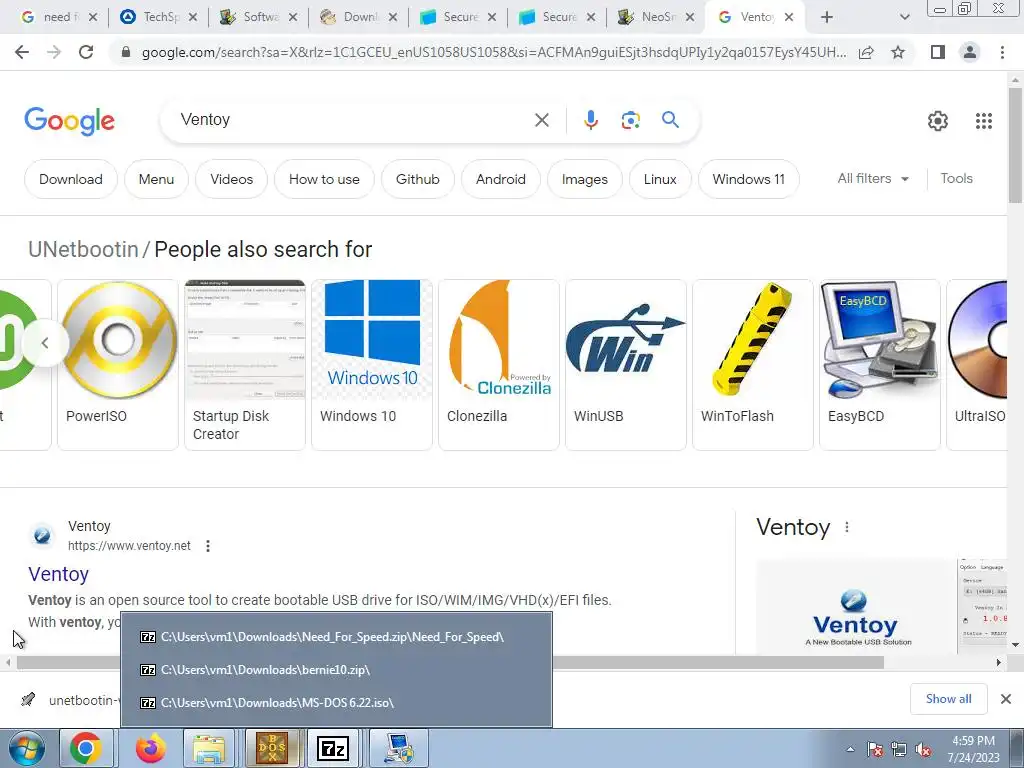The height and width of the screenshot is (768, 1024).
Task: Close the TechSp tab
Action: [193, 18]
